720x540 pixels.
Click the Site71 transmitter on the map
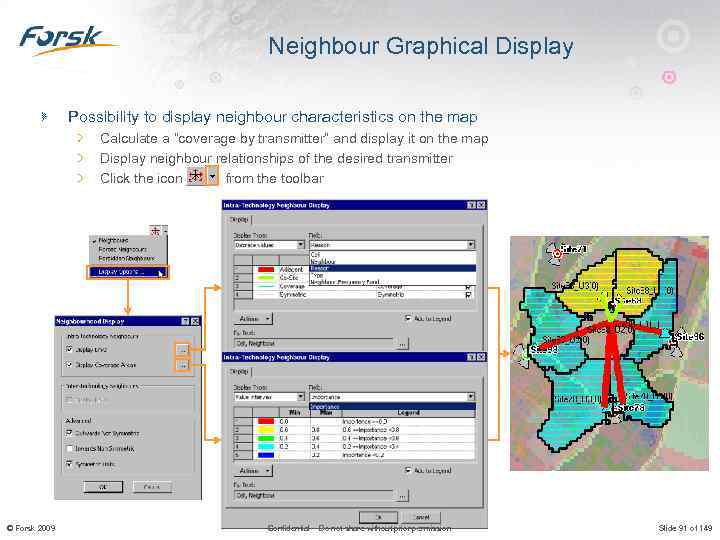coord(557,253)
